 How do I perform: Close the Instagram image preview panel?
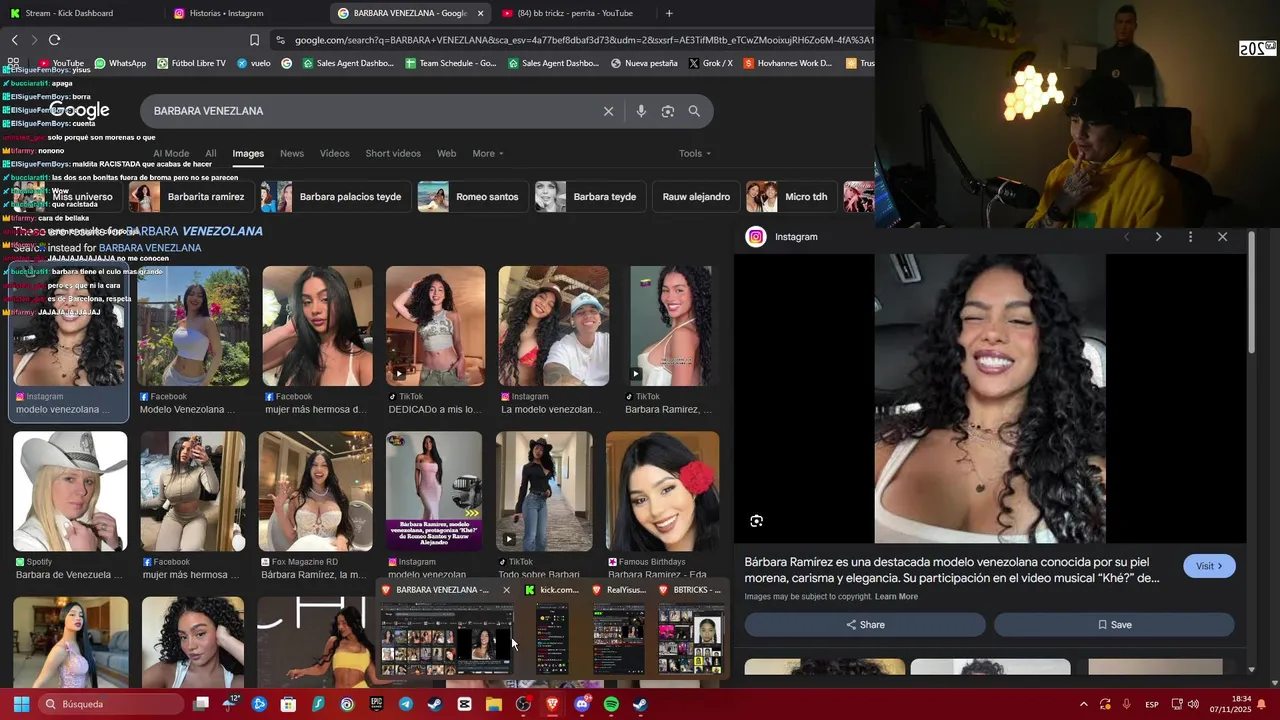[1222, 237]
